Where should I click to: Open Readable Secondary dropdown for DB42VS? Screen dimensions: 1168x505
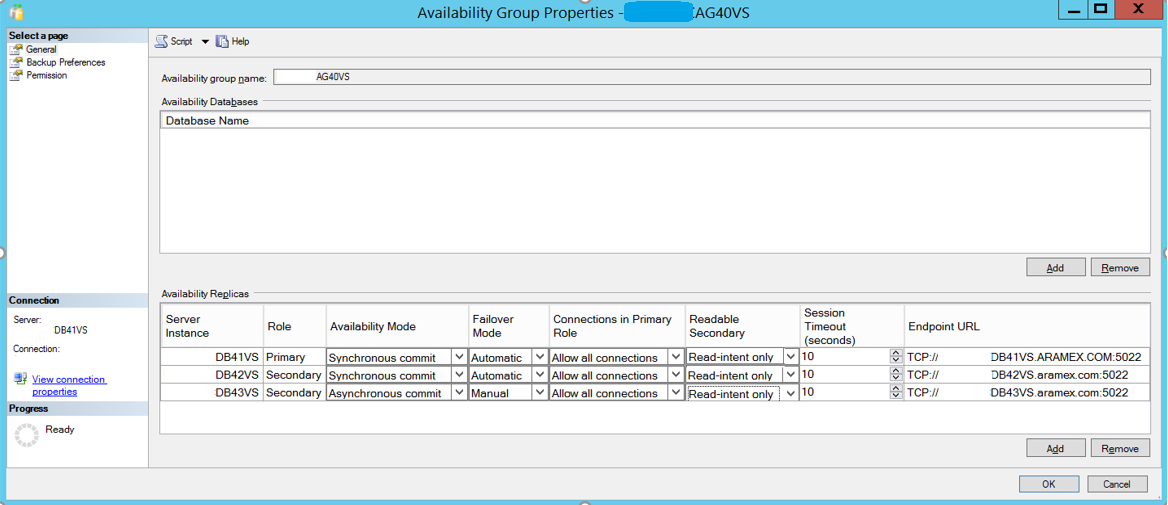pos(790,375)
